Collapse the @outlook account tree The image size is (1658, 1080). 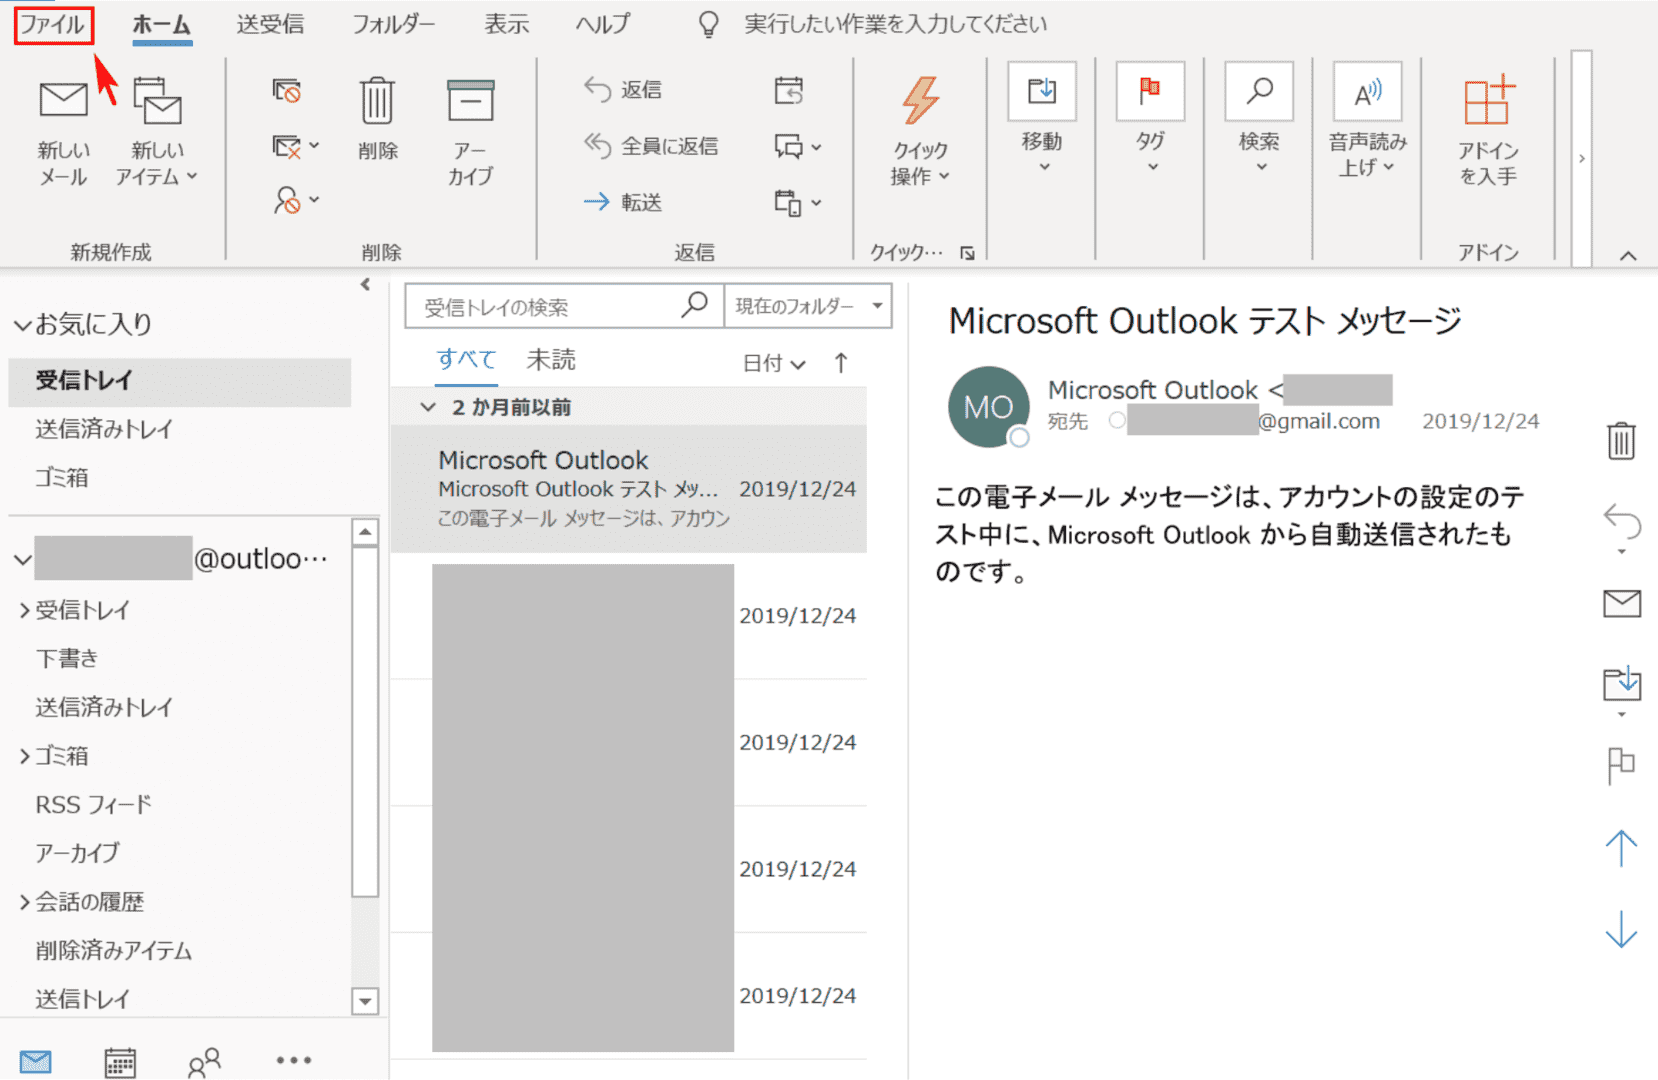click(x=23, y=560)
